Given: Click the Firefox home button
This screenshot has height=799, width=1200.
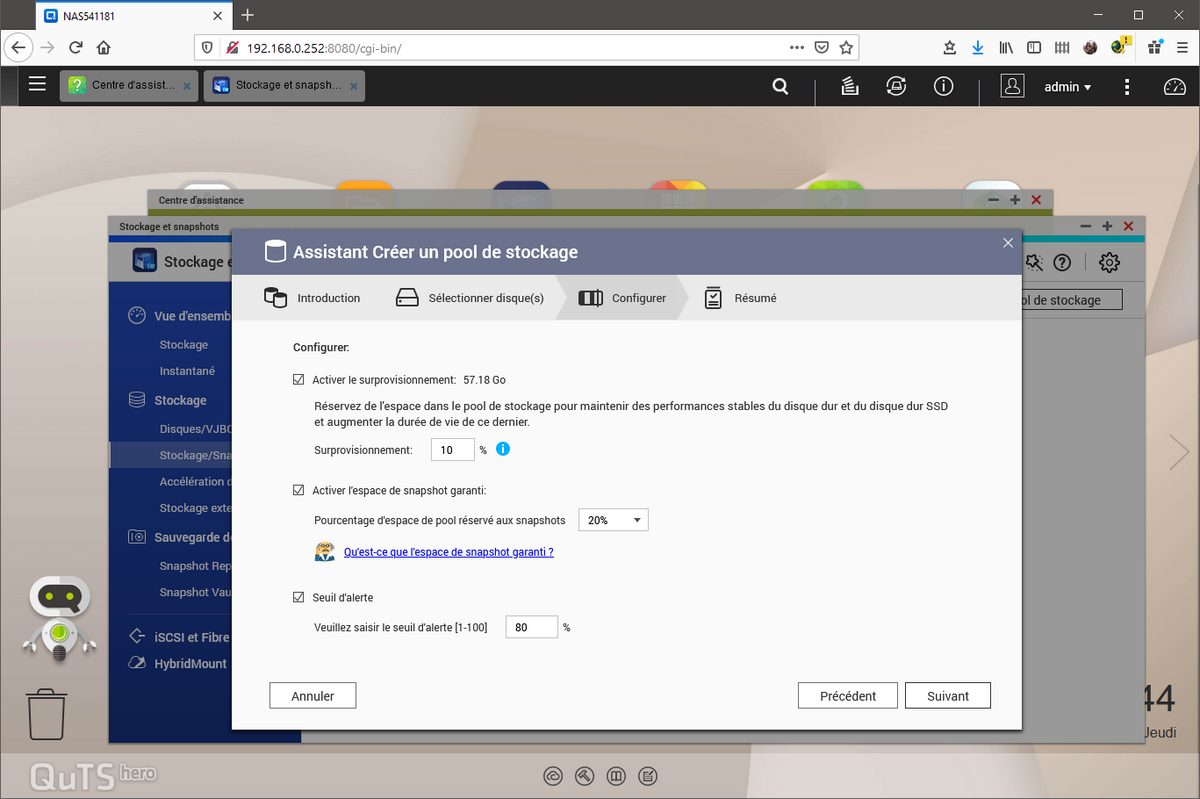Looking at the screenshot, I should (x=103, y=47).
